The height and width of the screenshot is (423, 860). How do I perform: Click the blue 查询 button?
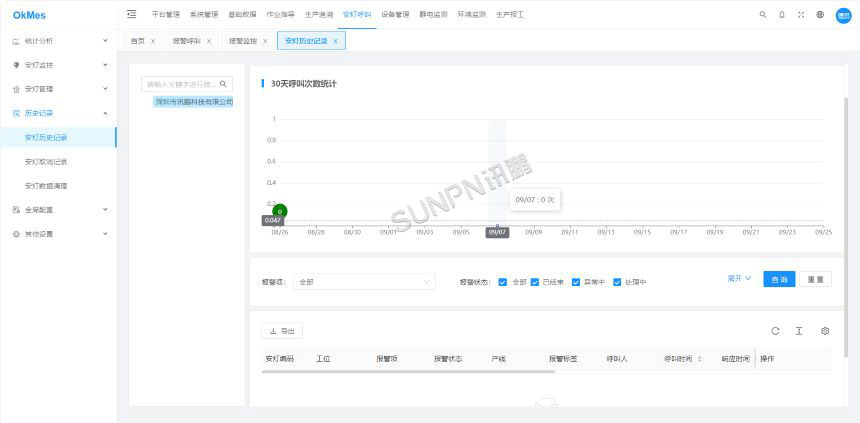779,279
